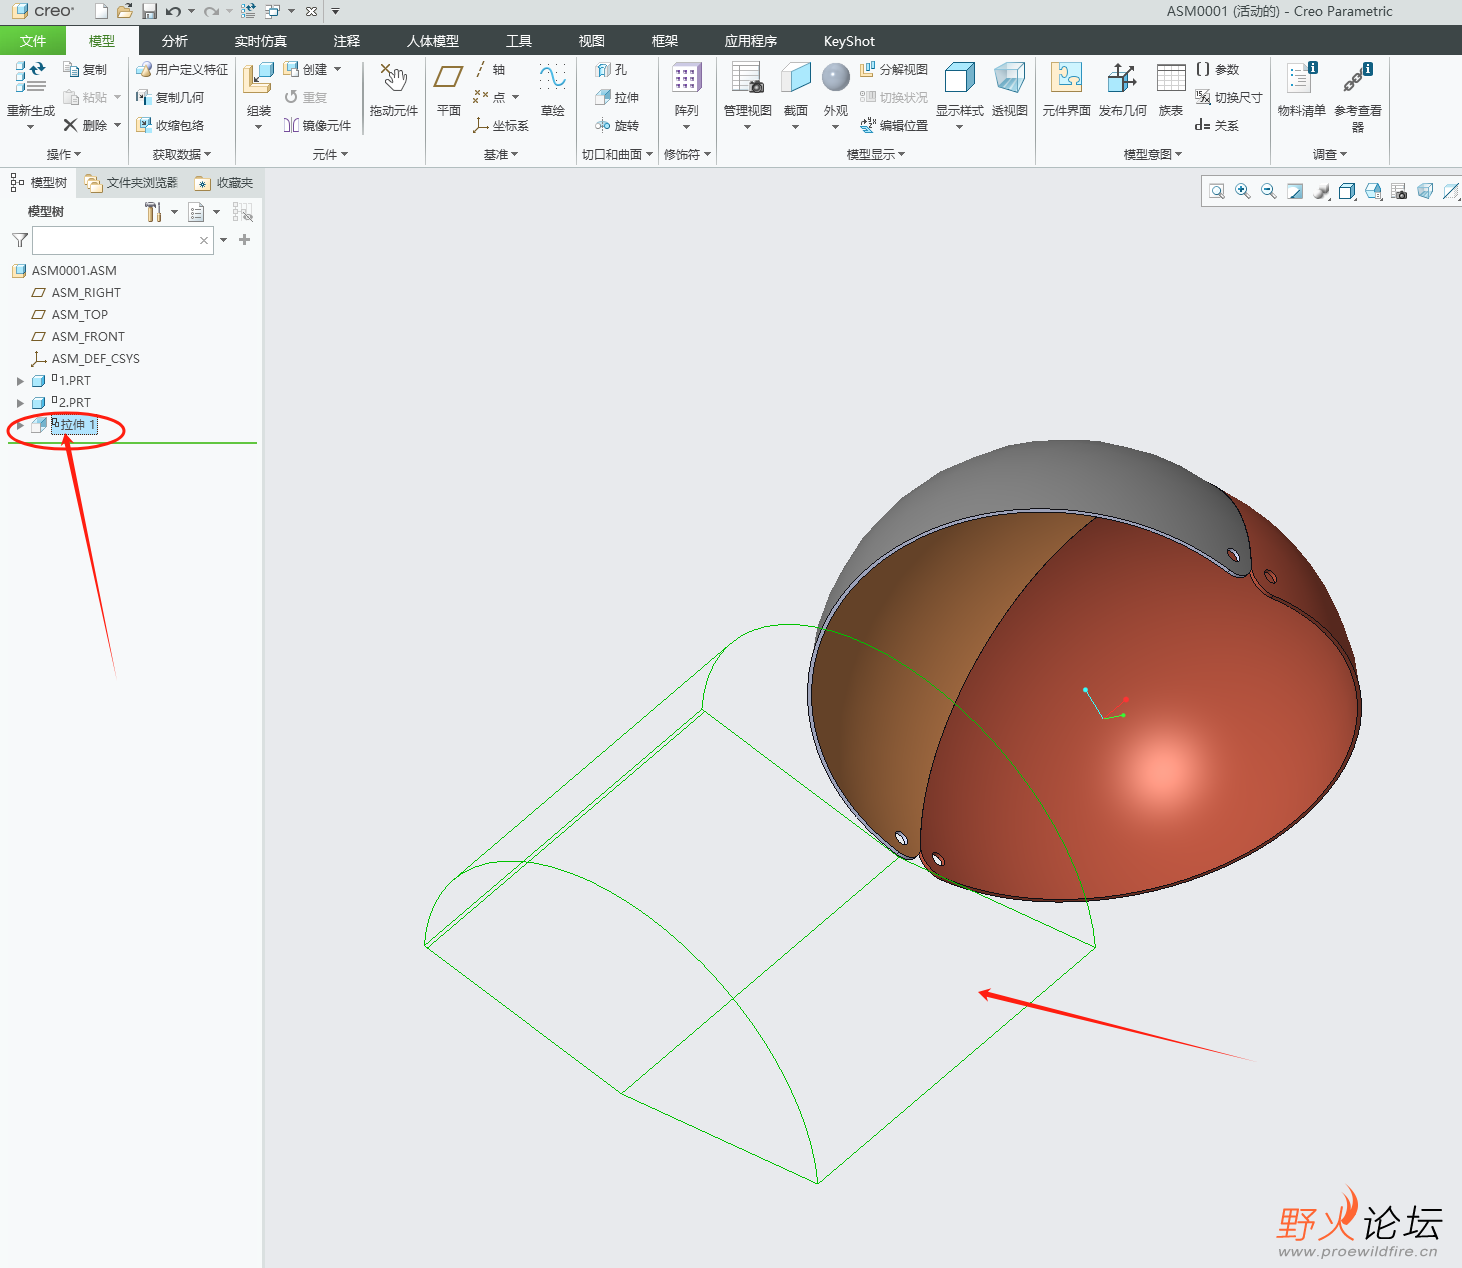Click the 拉伸 extrude tool in ribbon
The width and height of the screenshot is (1462, 1268).
point(617,97)
